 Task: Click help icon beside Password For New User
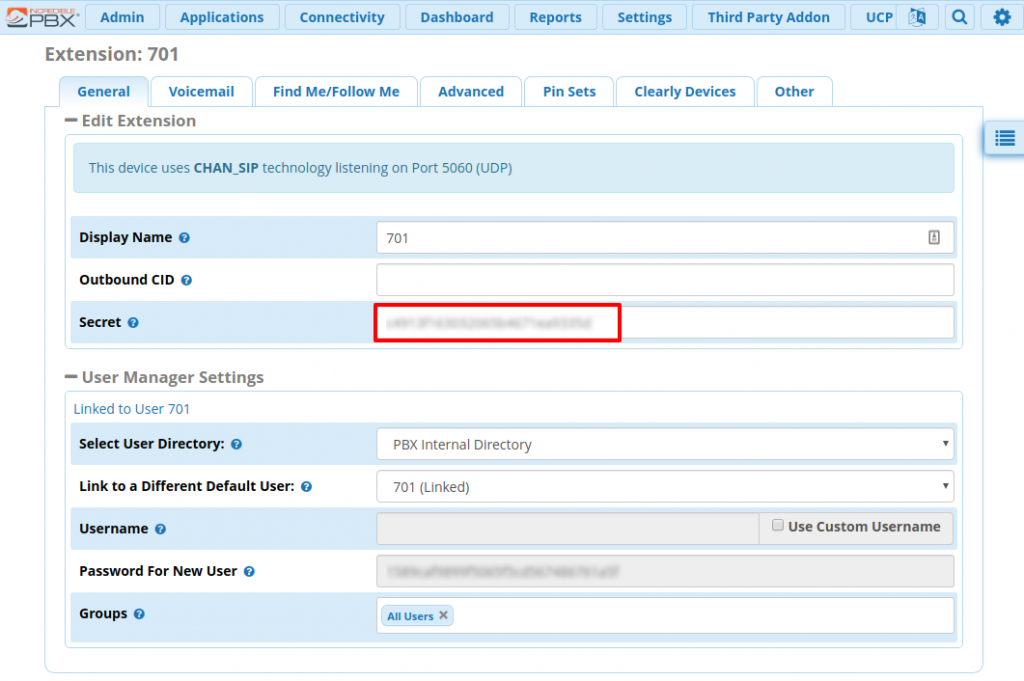pos(249,571)
